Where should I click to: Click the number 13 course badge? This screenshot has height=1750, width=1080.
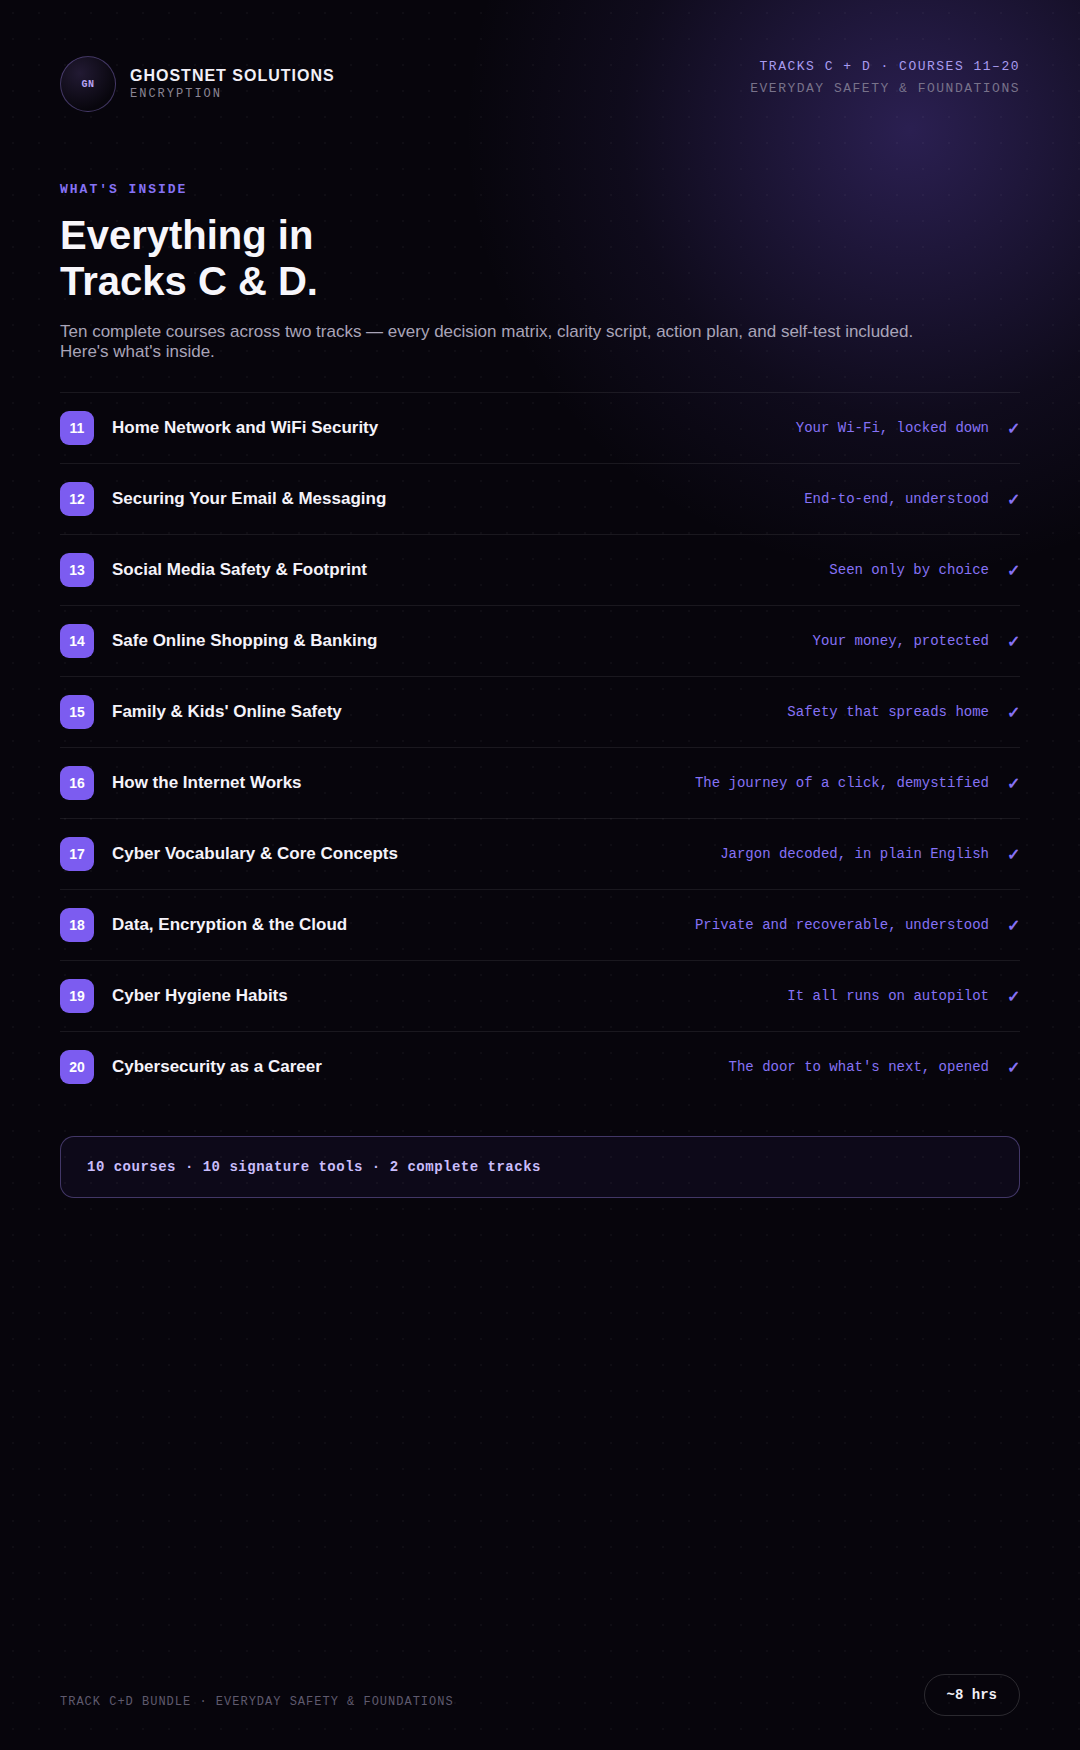point(77,570)
